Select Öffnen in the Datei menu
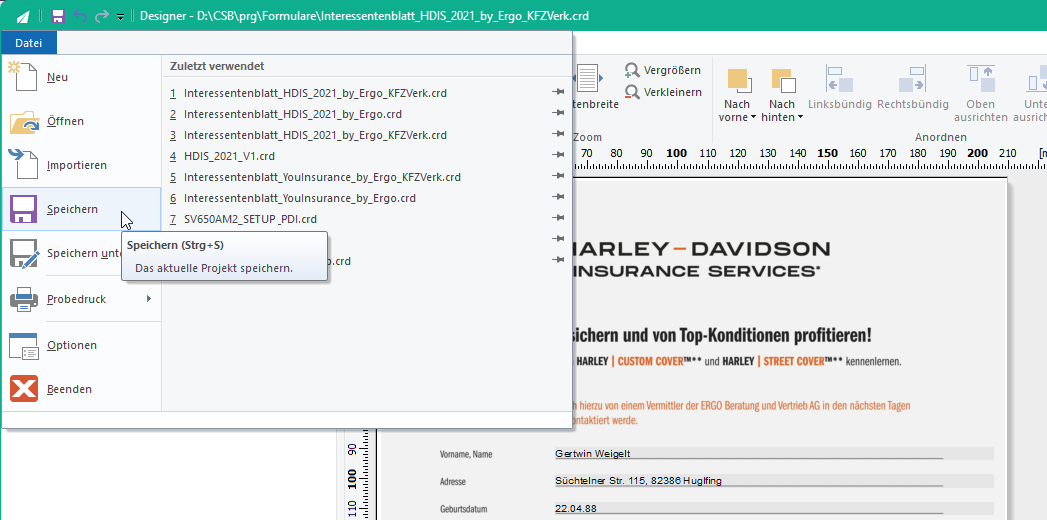 tap(81, 121)
